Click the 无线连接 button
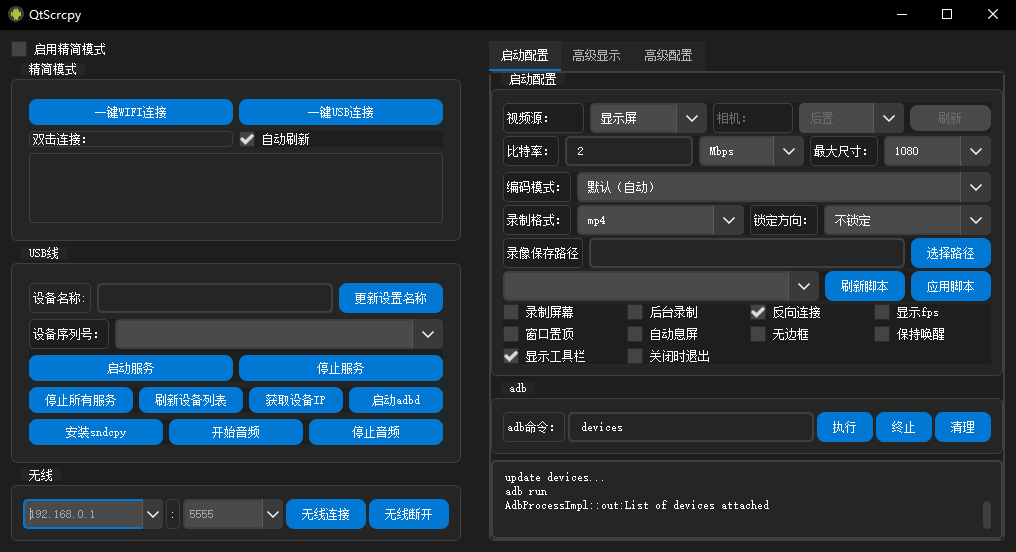 326,514
